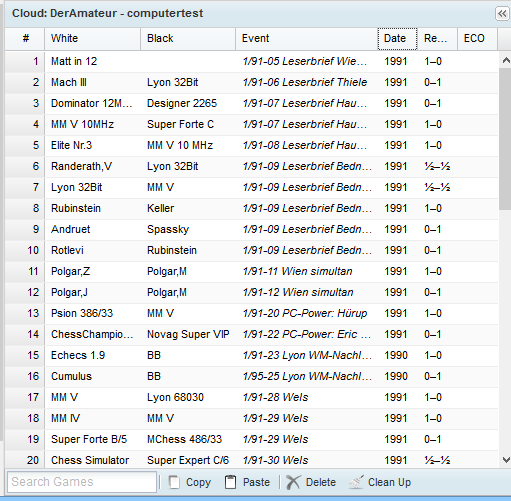The height and width of the screenshot is (501, 511).
Task: Sort by the Date column header
Action: coord(397,38)
